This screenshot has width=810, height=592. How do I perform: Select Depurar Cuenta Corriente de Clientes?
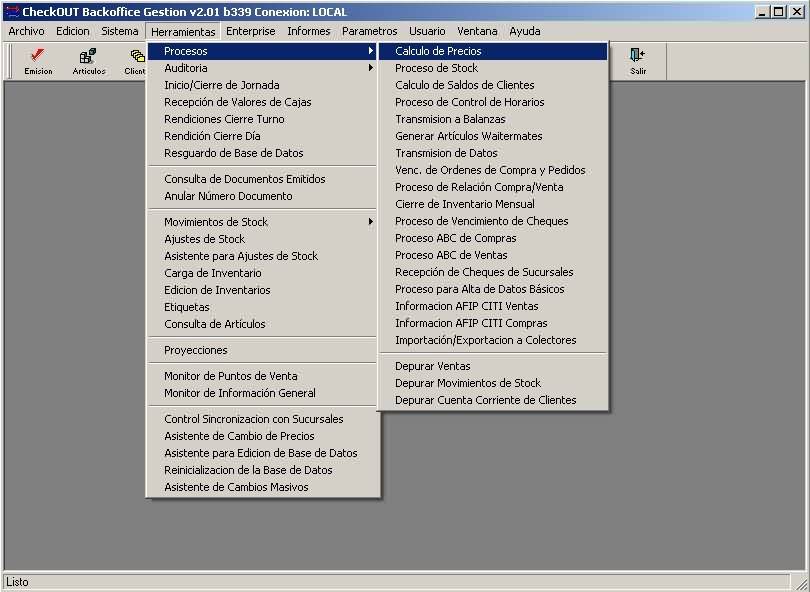(x=493, y=401)
